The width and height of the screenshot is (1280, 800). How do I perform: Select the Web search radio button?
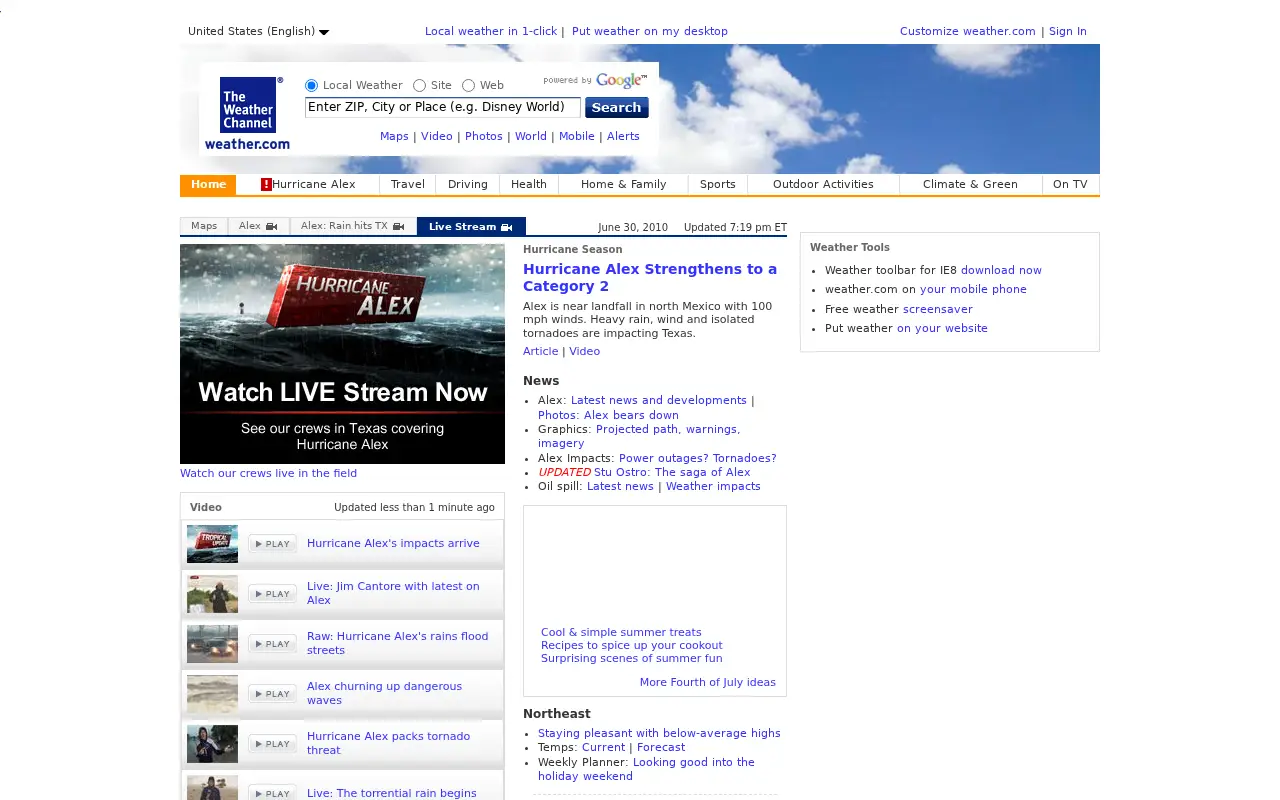point(468,86)
